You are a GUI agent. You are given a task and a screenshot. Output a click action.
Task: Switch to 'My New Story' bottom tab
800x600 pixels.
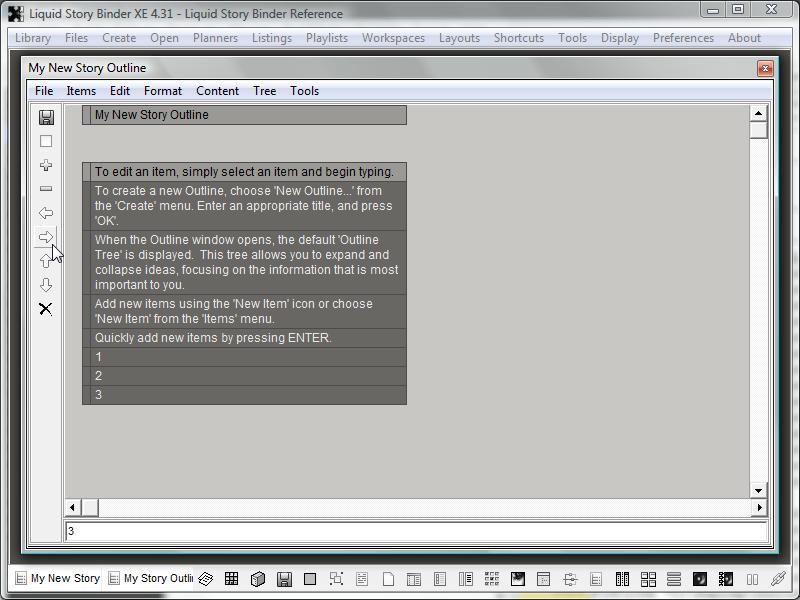tap(57, 578)
